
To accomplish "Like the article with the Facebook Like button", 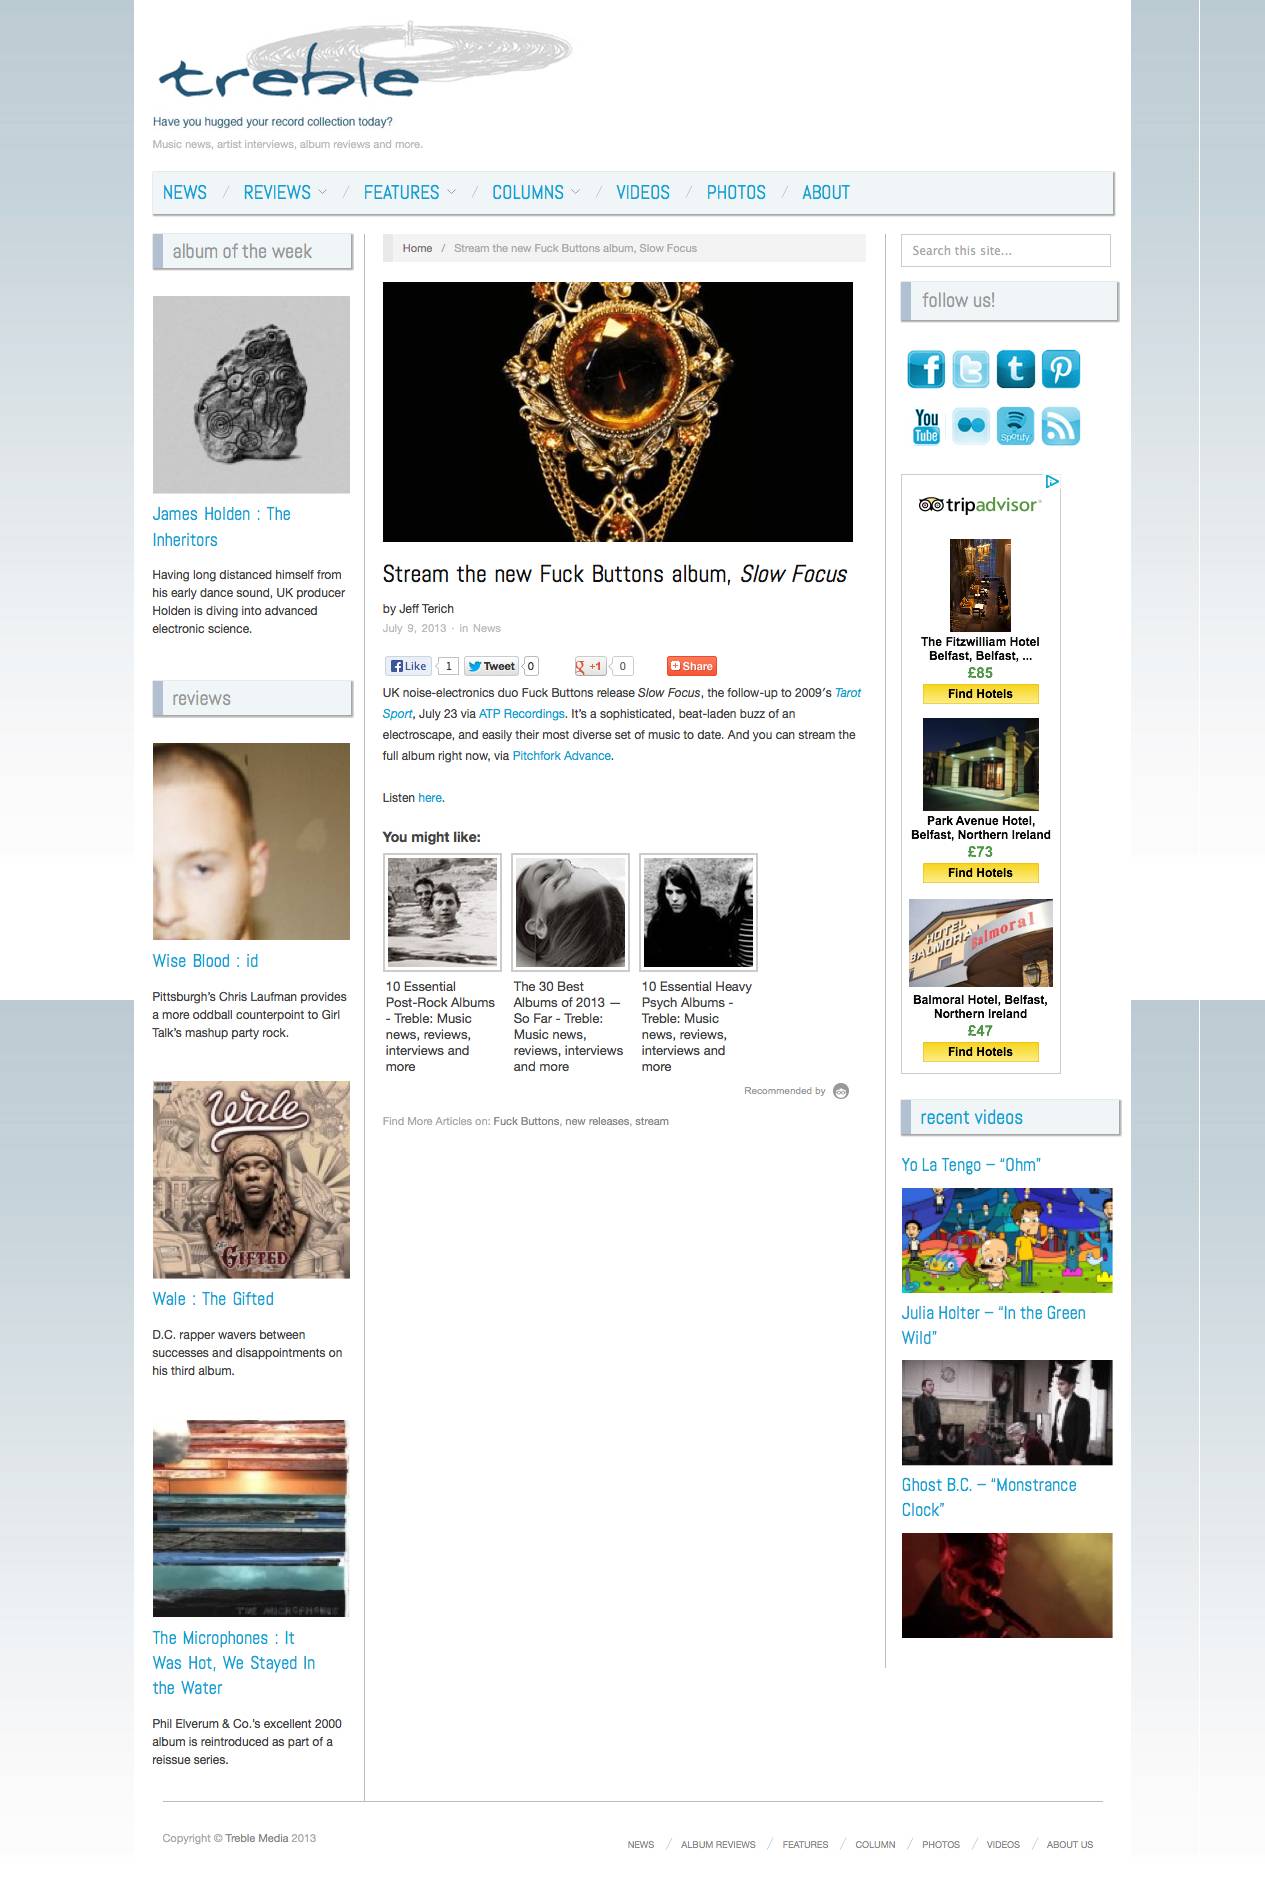I will (x=408, y=666).
